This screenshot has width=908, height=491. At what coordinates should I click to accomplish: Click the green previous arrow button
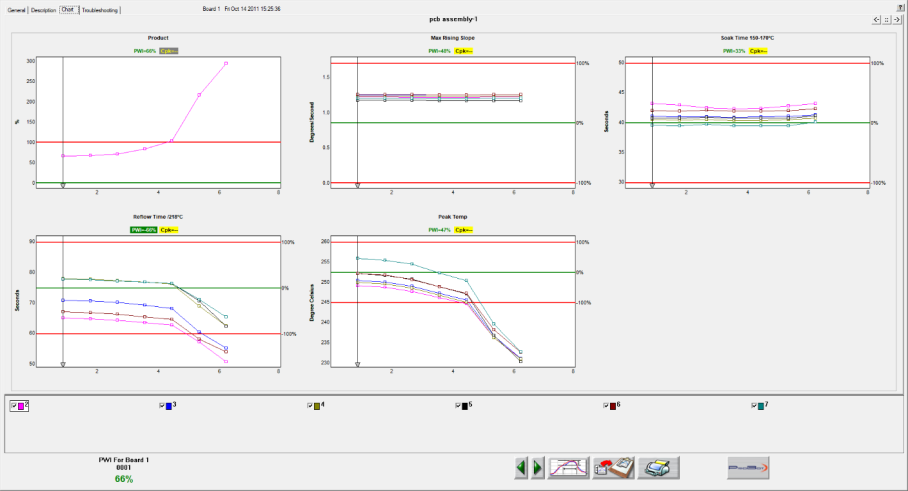tap(521, 467)
